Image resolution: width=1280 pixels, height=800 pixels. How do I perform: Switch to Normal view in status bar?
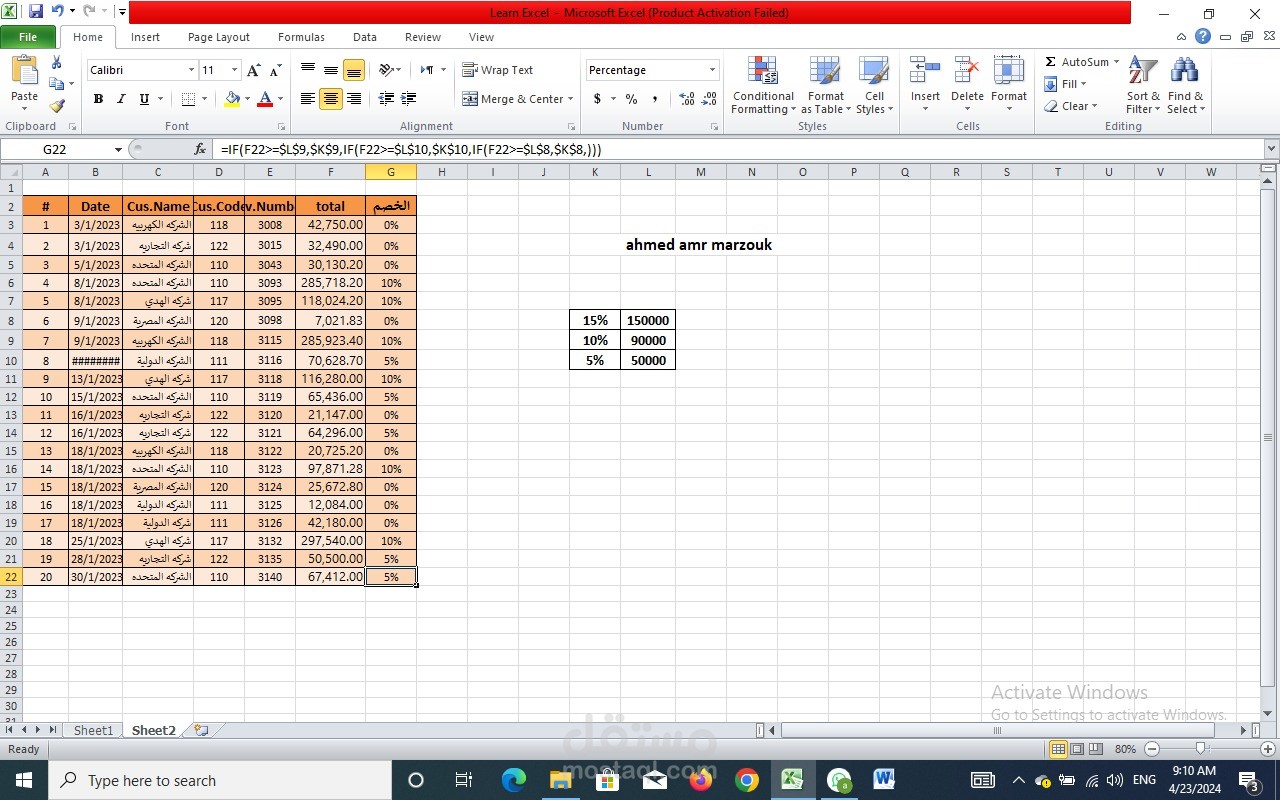tap(1058, 749)
